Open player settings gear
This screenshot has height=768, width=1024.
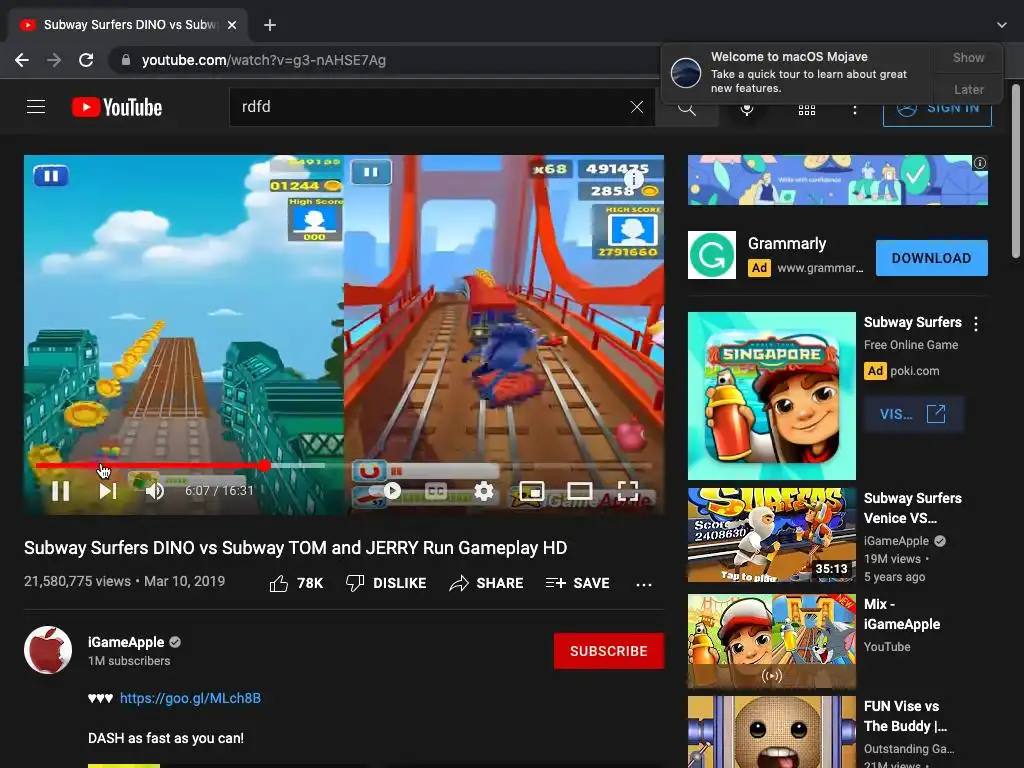click(x=484, y=490)
